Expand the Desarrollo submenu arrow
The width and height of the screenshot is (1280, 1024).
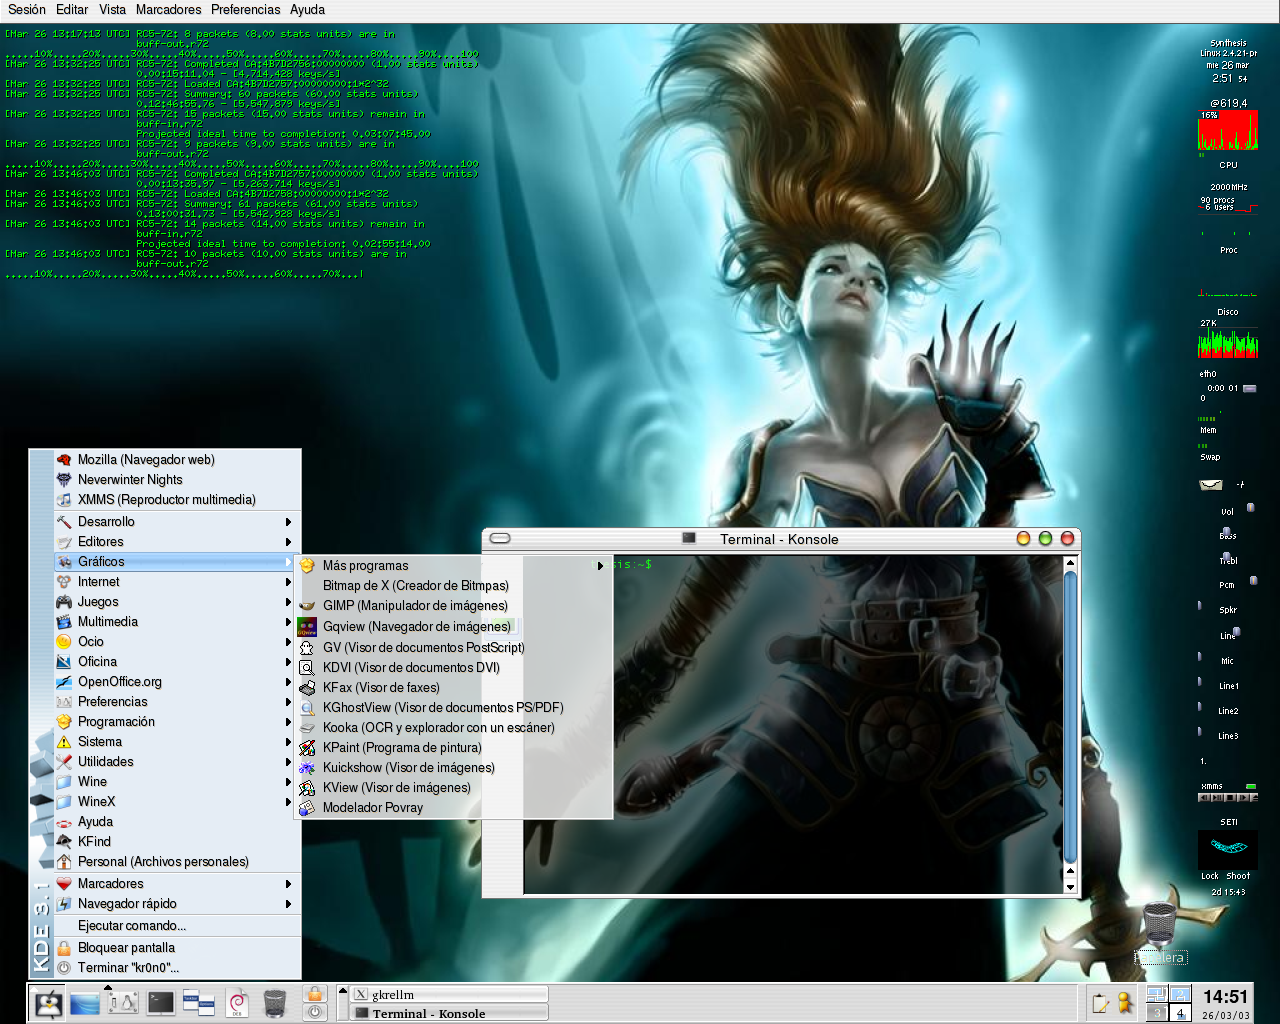pos(288,522)
